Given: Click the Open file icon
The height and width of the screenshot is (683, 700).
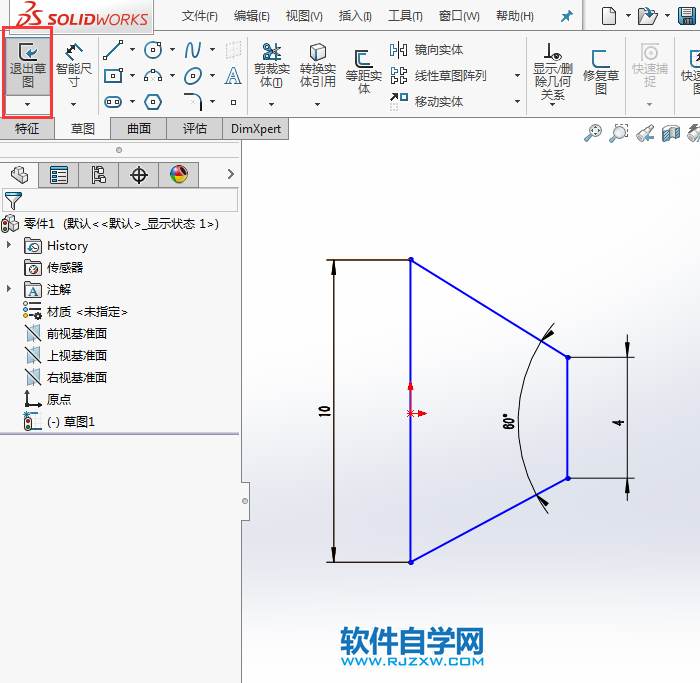Looking at the screenshot, I should (x=647, y=16).
